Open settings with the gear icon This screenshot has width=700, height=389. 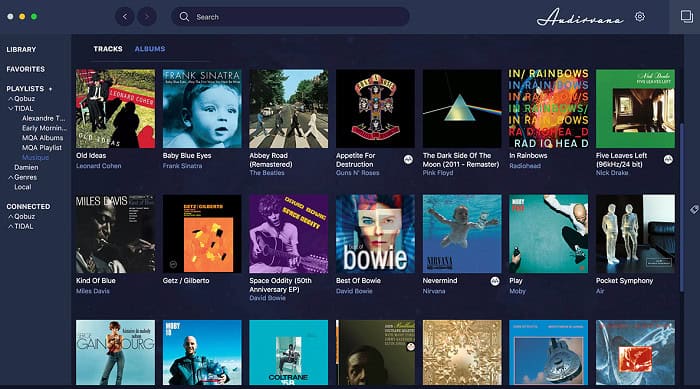(640, 17)
